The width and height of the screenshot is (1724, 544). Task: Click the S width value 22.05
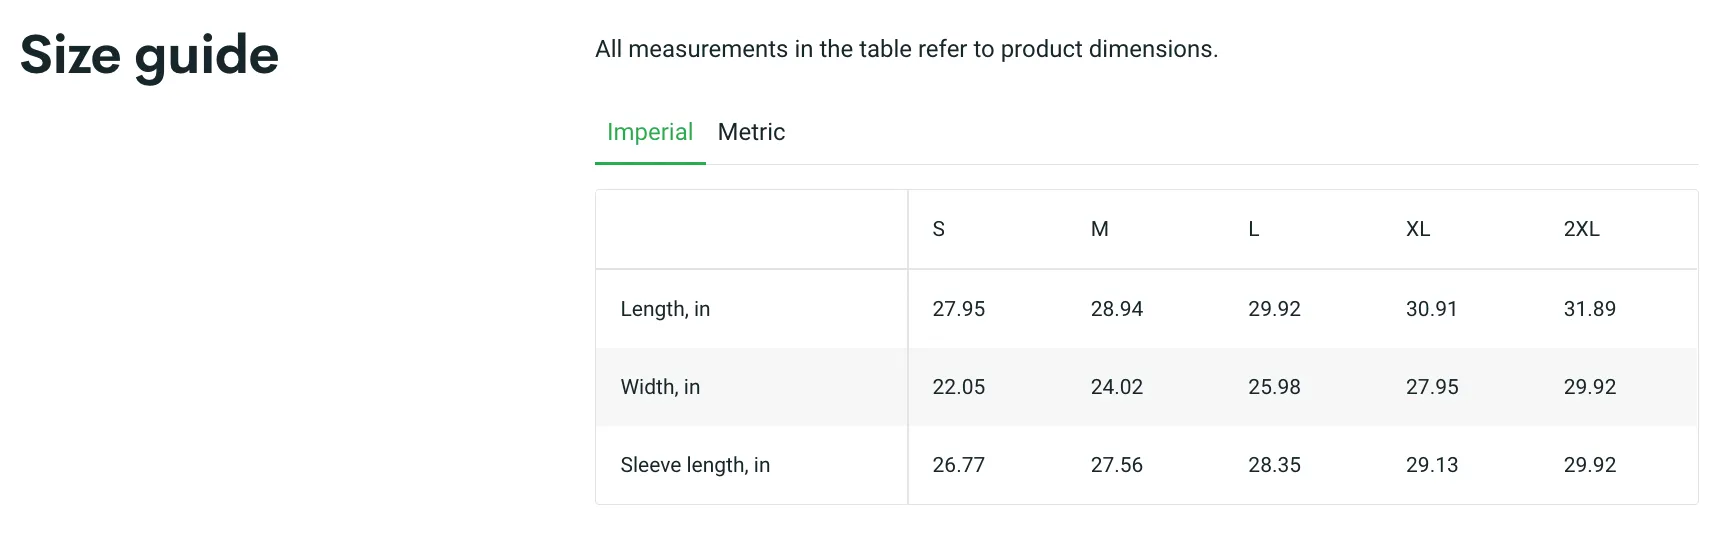pyautogui.click(x=958, y=387)
